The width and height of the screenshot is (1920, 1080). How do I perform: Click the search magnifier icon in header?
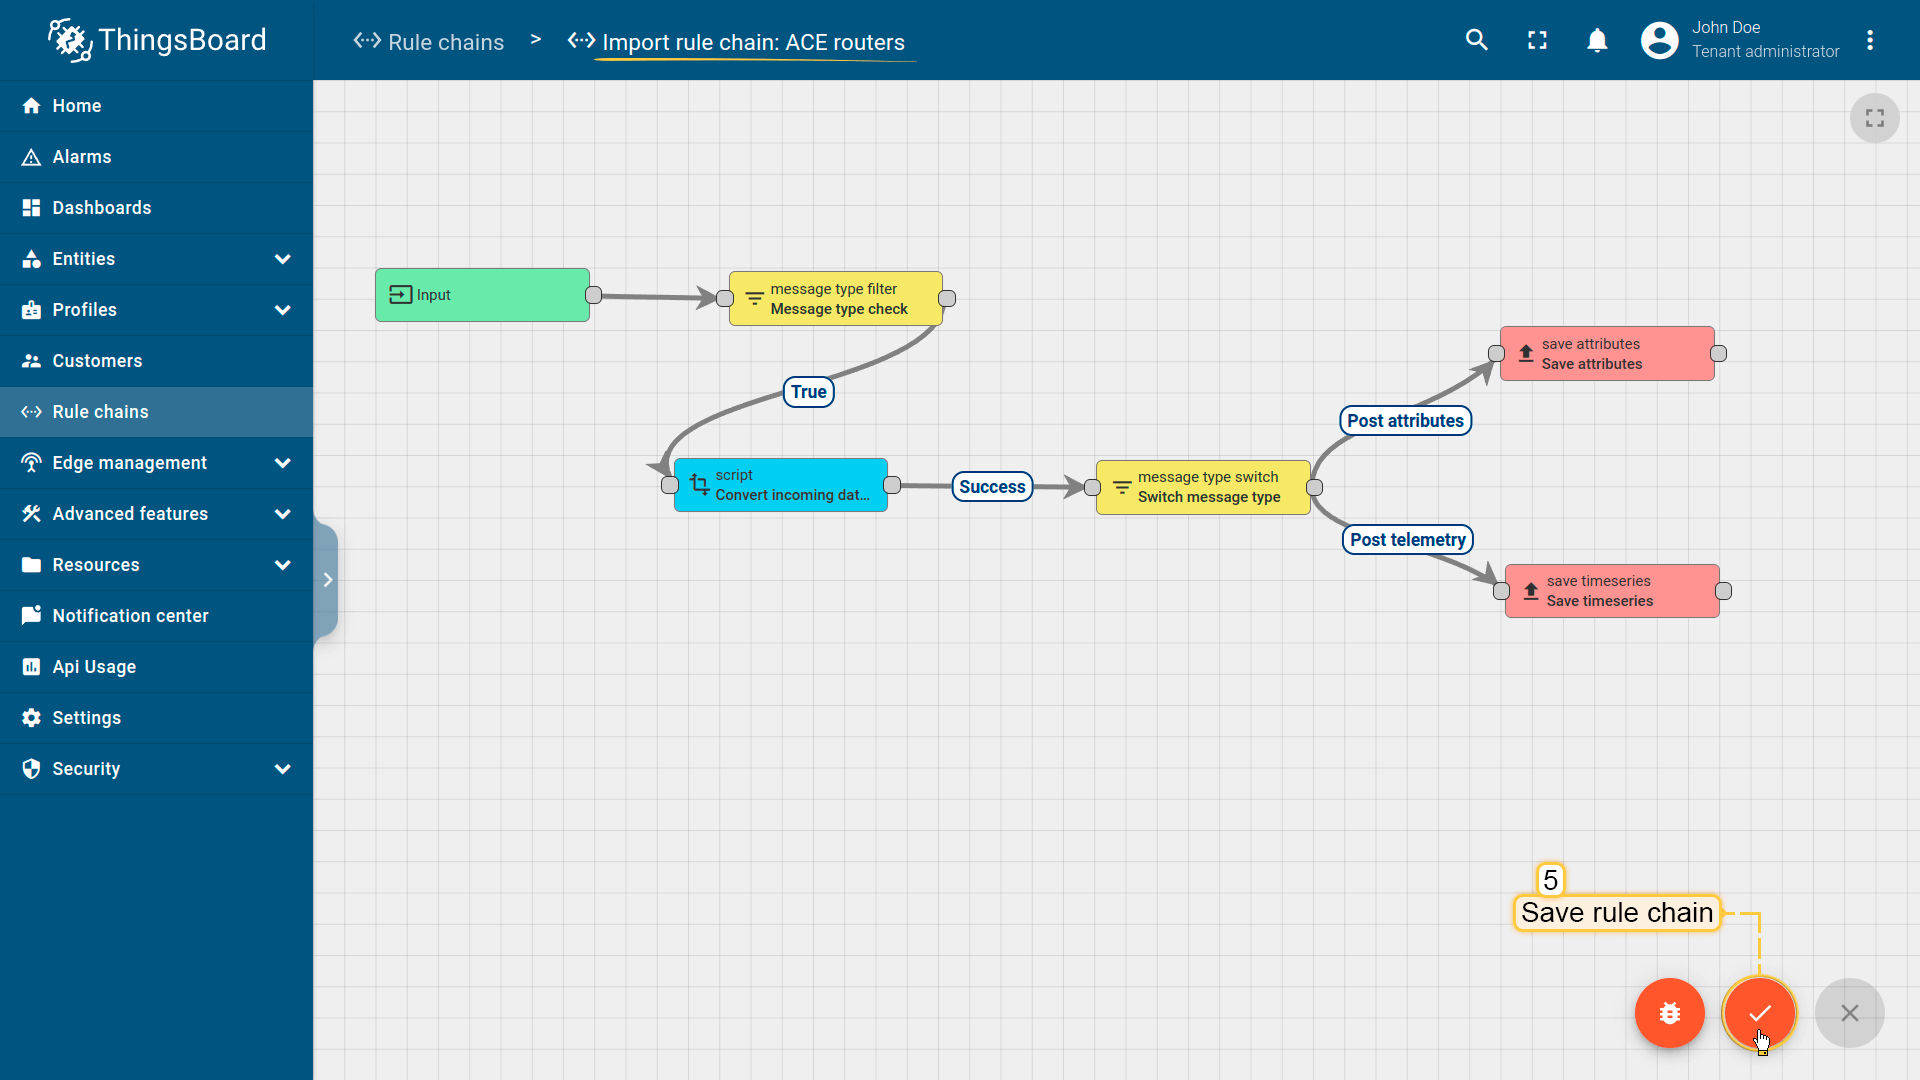(1477, 40)
